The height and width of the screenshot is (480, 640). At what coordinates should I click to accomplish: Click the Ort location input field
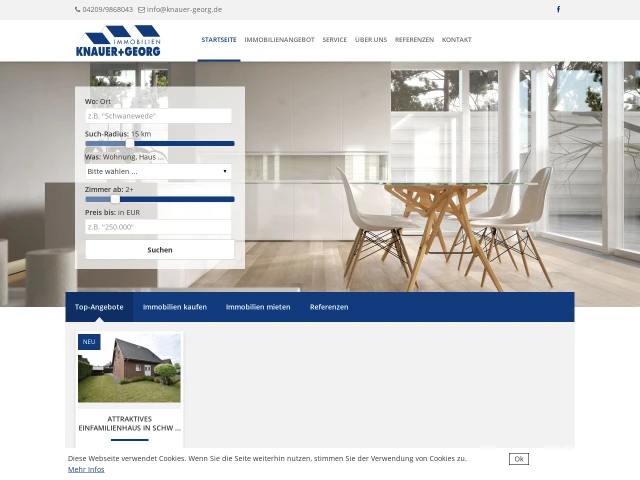click(x=159, y=116)
